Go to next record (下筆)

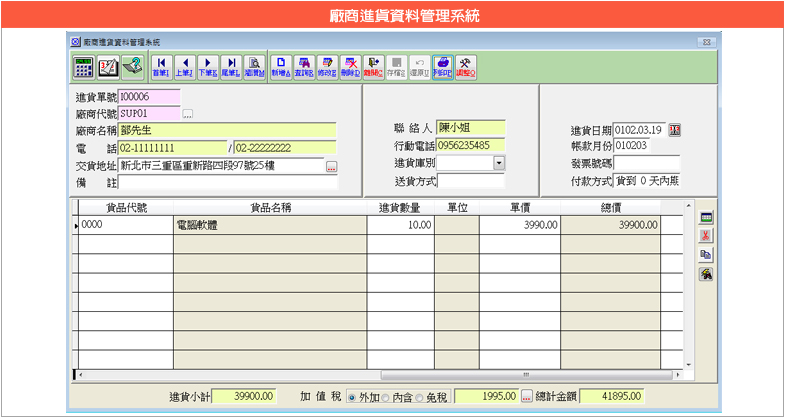click(x=207, y=67)
